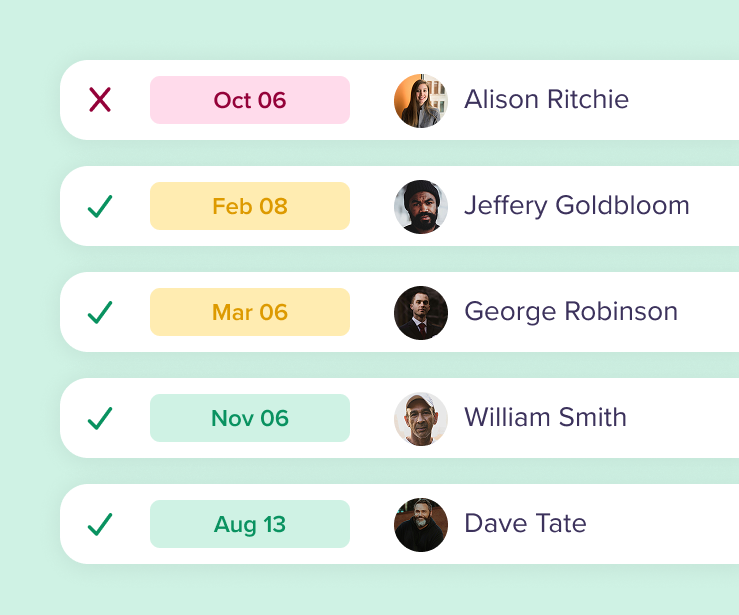
Task: Click the green checkmark for Dave Tate
Action: click(x=100, y=524)
